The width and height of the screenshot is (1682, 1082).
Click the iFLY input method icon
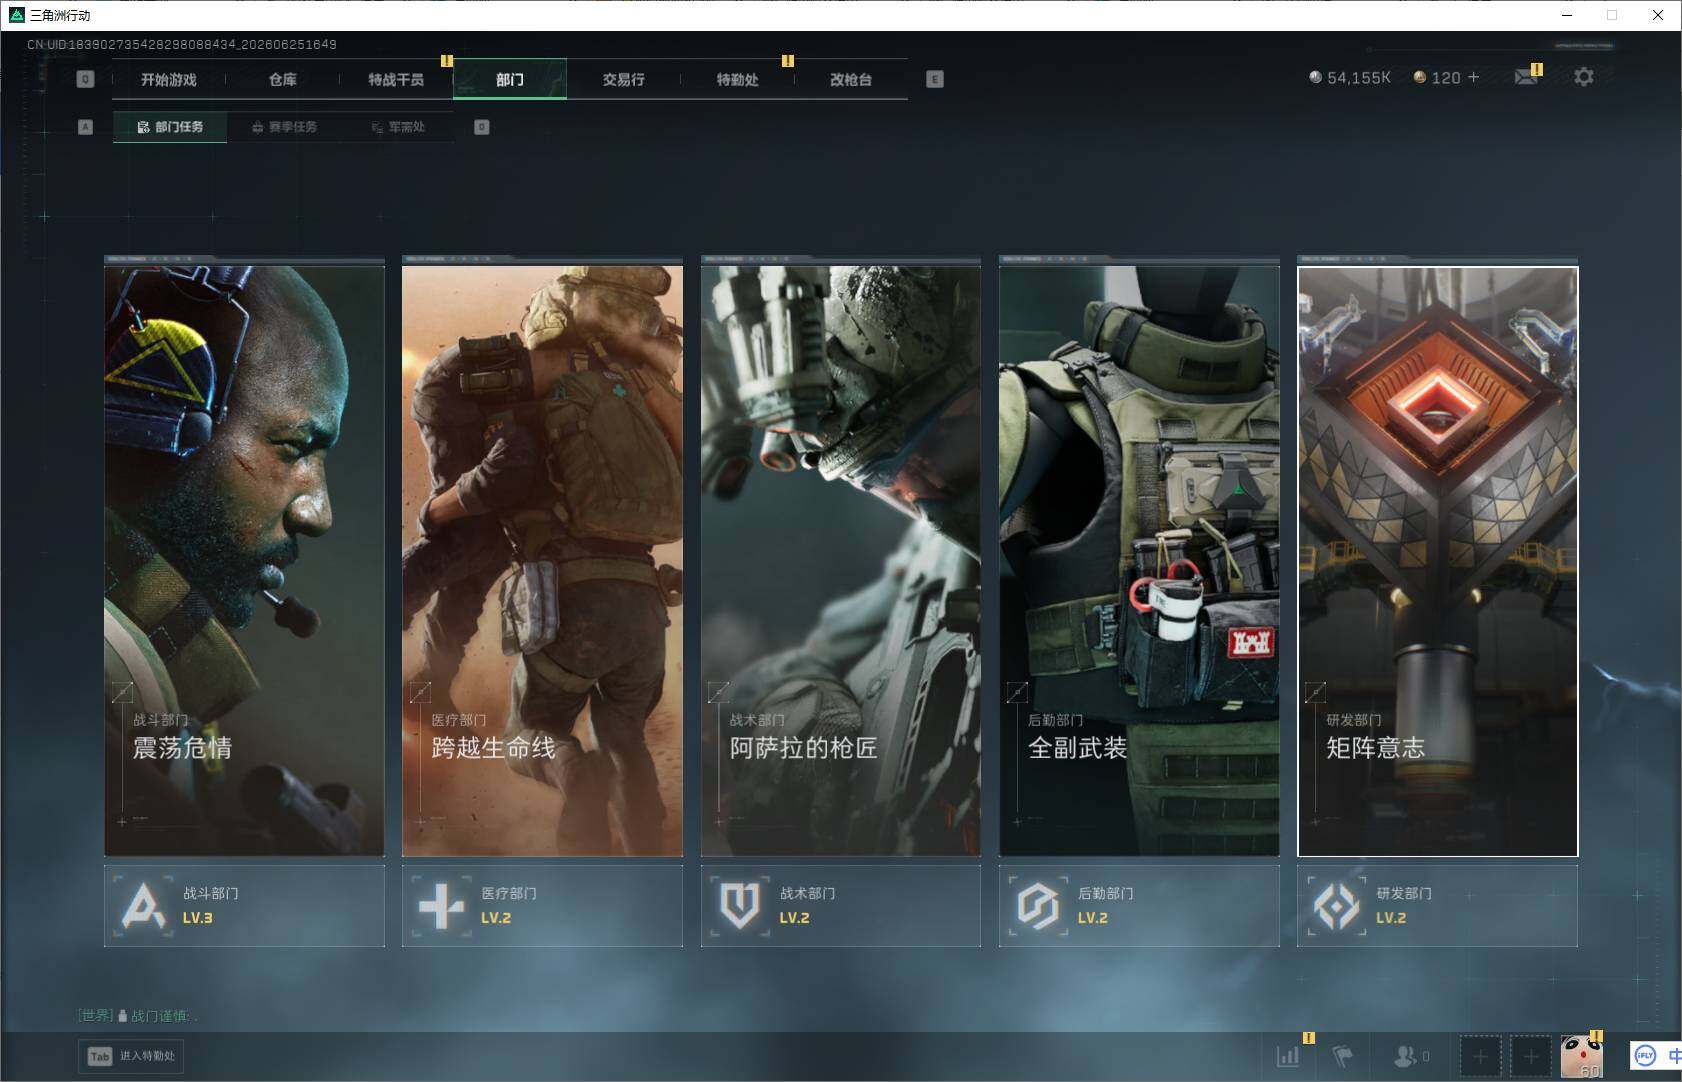pos(1645,1055)
